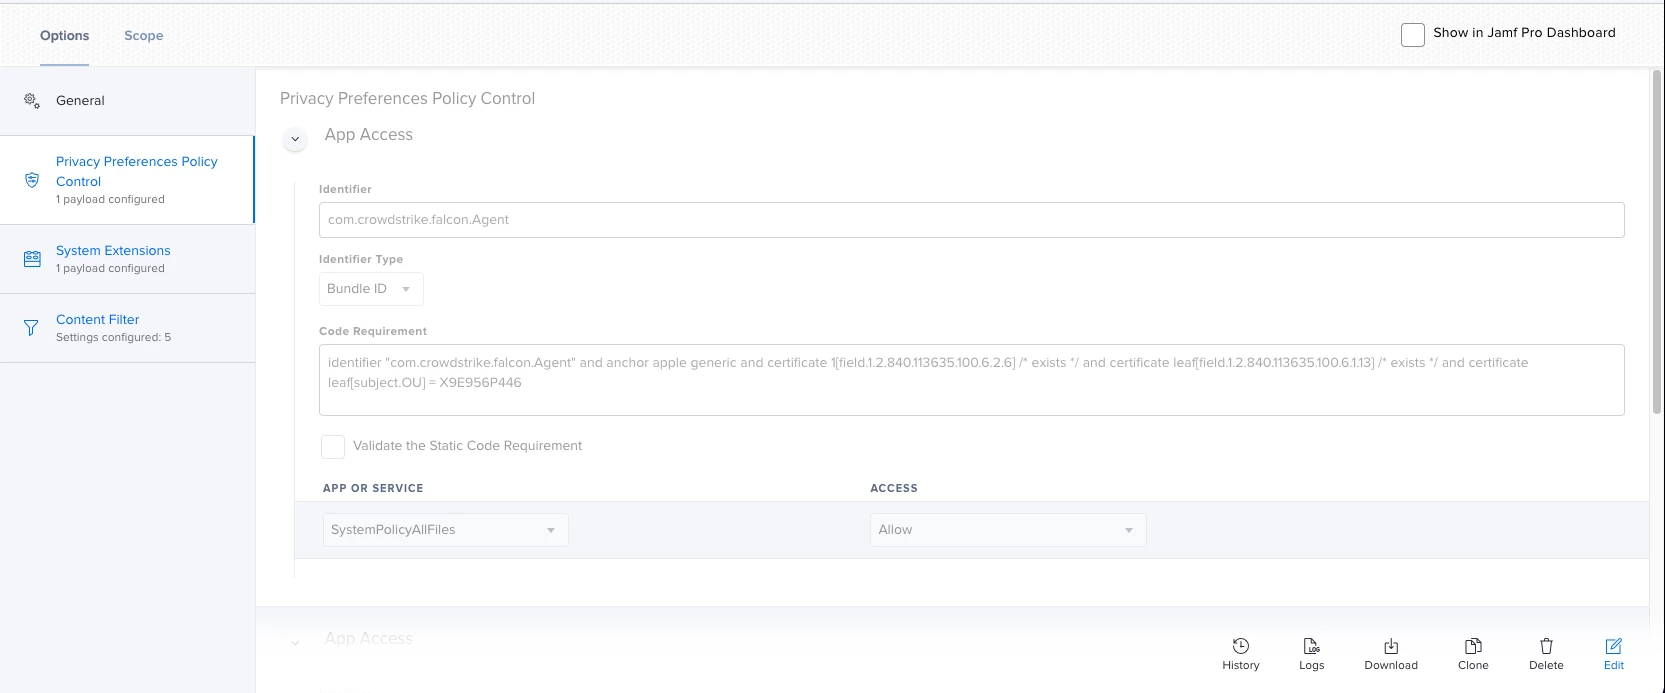The width and height of the screenshot is (1665, 693).
Task: Open the Logs icon
Action: click(x=1311, y=646)
